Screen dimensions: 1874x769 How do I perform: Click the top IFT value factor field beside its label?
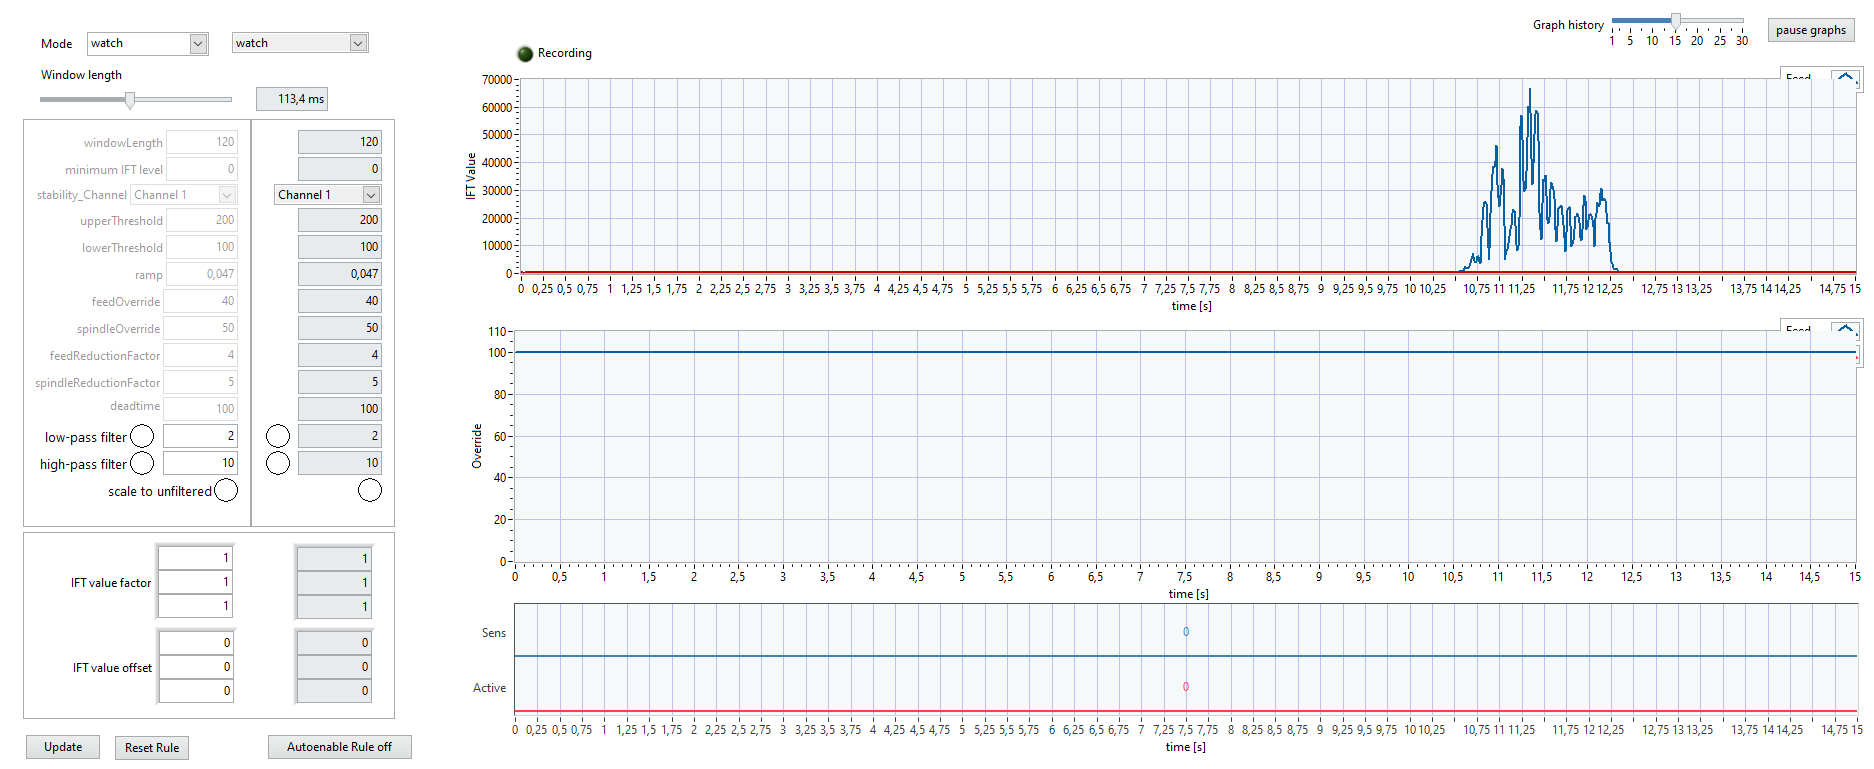click(x=196, y=558)
